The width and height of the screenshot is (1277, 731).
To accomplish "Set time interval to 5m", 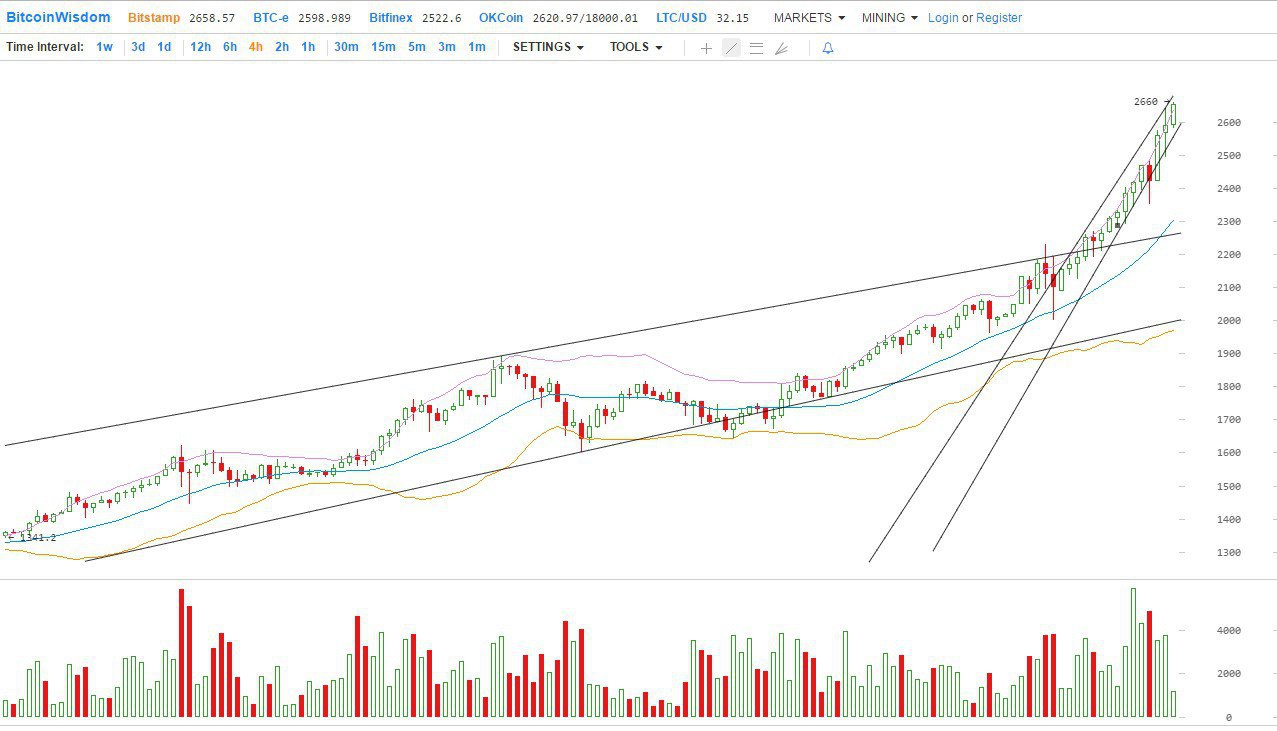I will [x=416, y=47].
